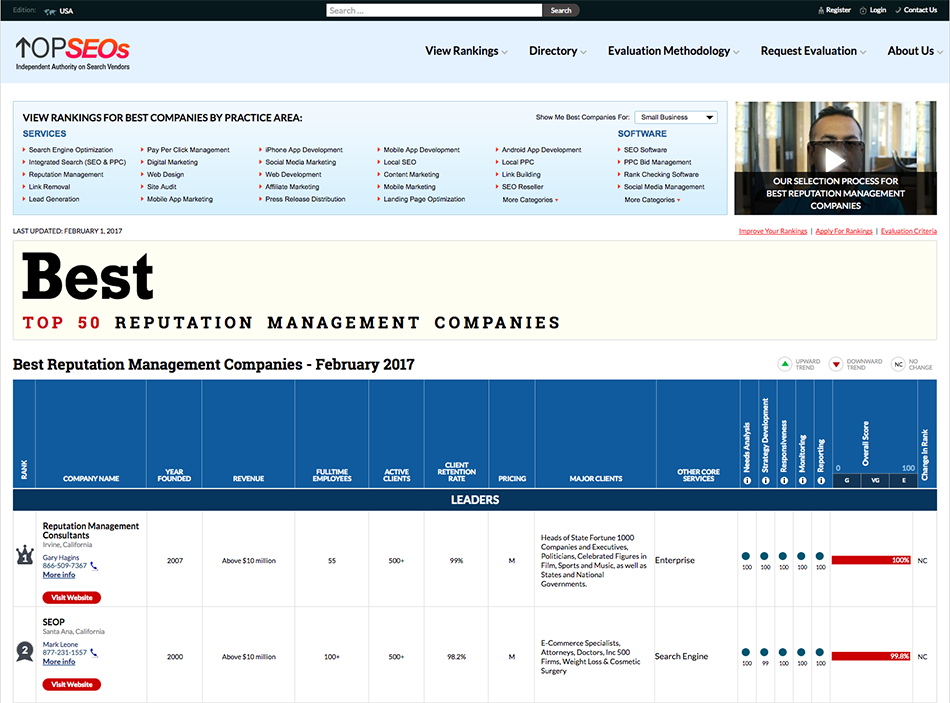Screen dimensions: 950x703
Task: Play the selection process video
Action: coord(835,158)
